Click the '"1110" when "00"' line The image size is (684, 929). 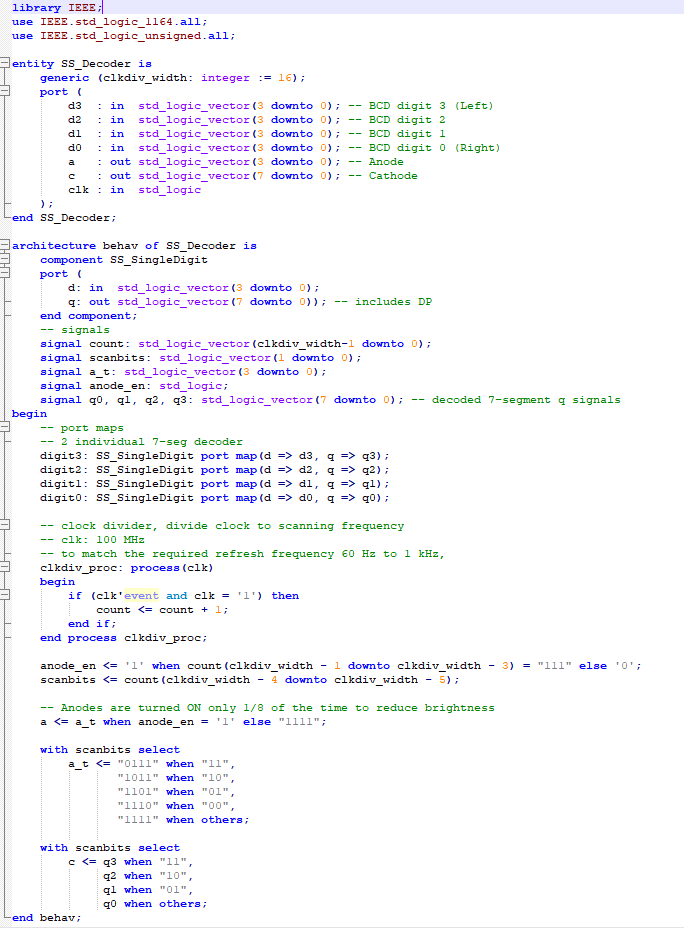pyautogui.click(x=176, y=806)
